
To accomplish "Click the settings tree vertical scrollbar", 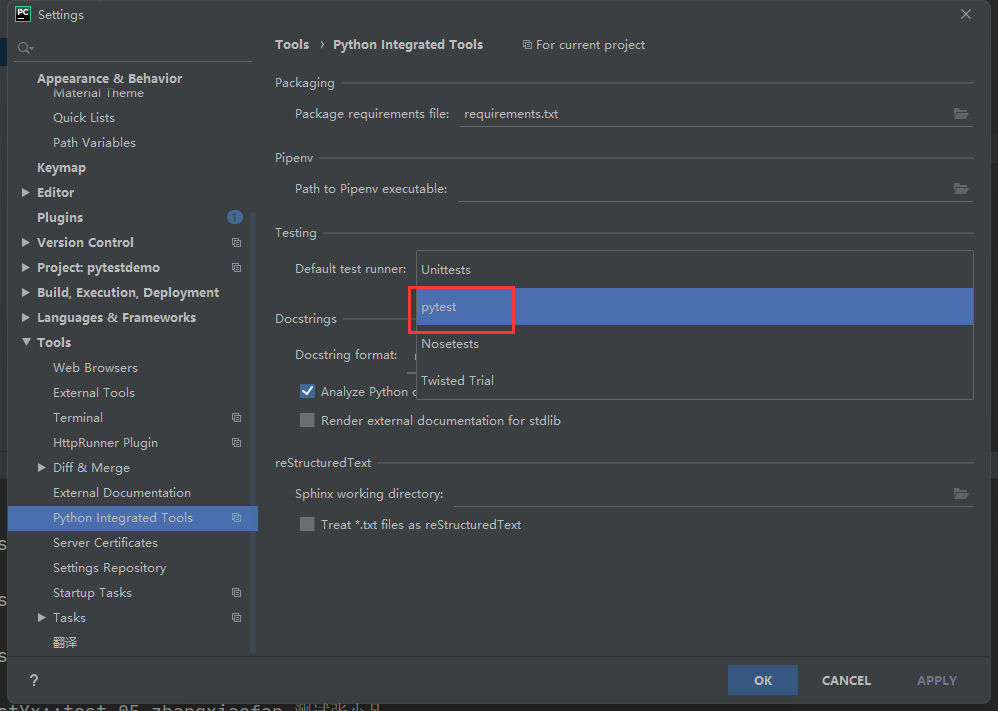I will (x=253, y=433).
